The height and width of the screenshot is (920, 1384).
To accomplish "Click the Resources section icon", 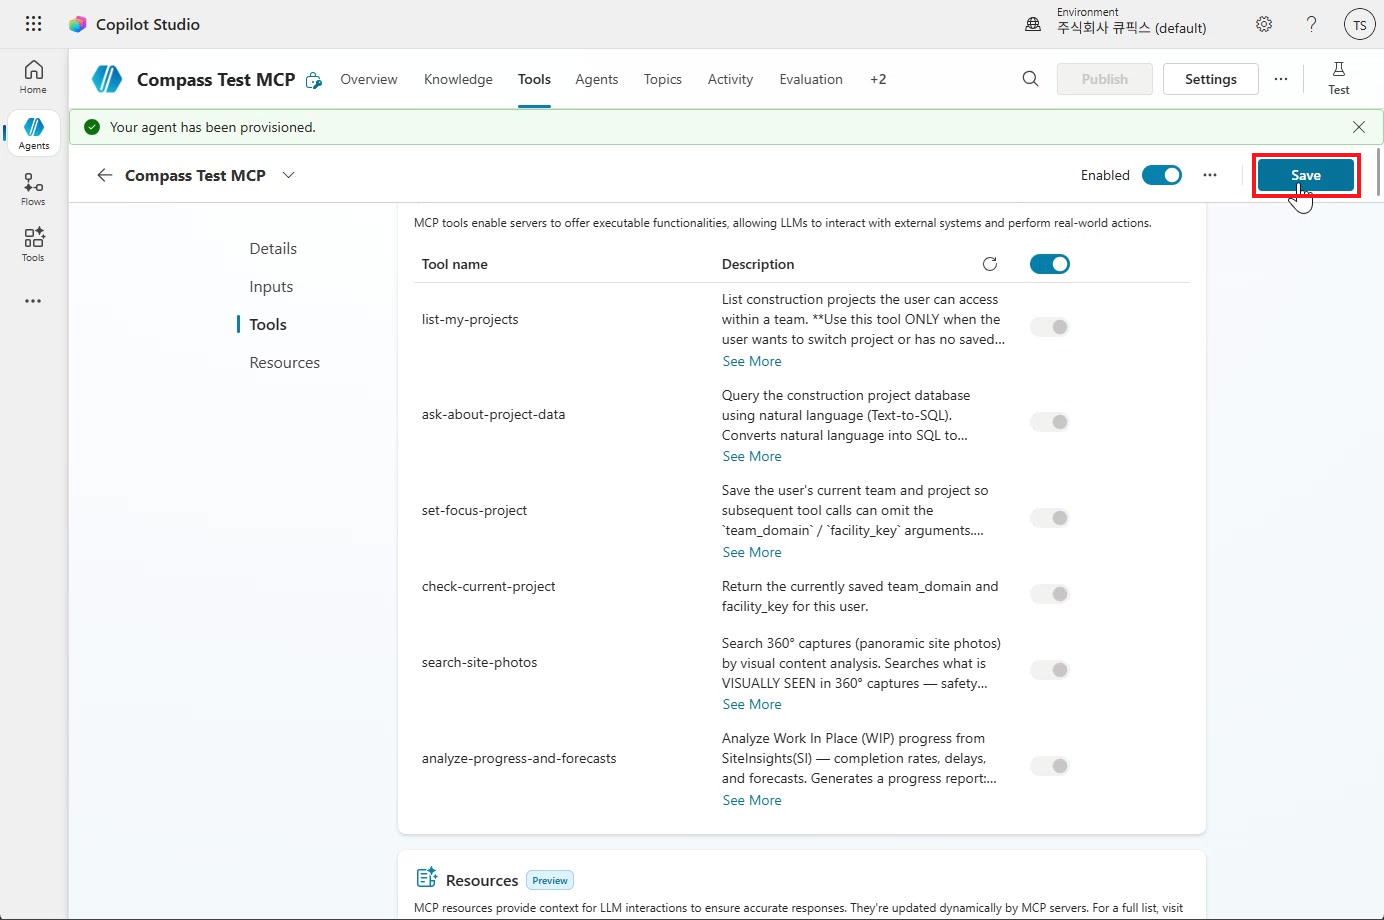I will (x=427, y=878).
